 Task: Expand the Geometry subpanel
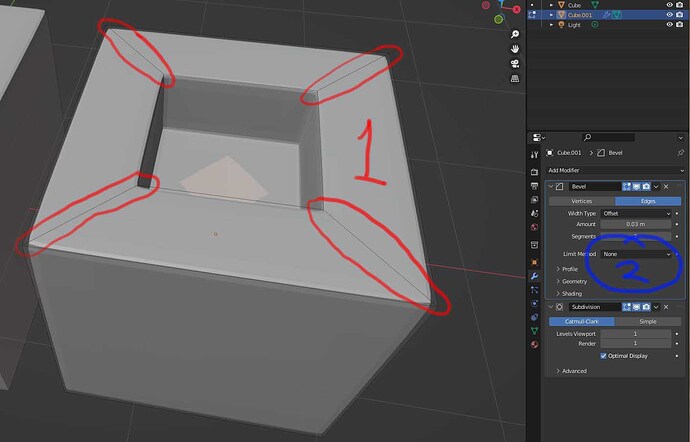coord(572,281)
